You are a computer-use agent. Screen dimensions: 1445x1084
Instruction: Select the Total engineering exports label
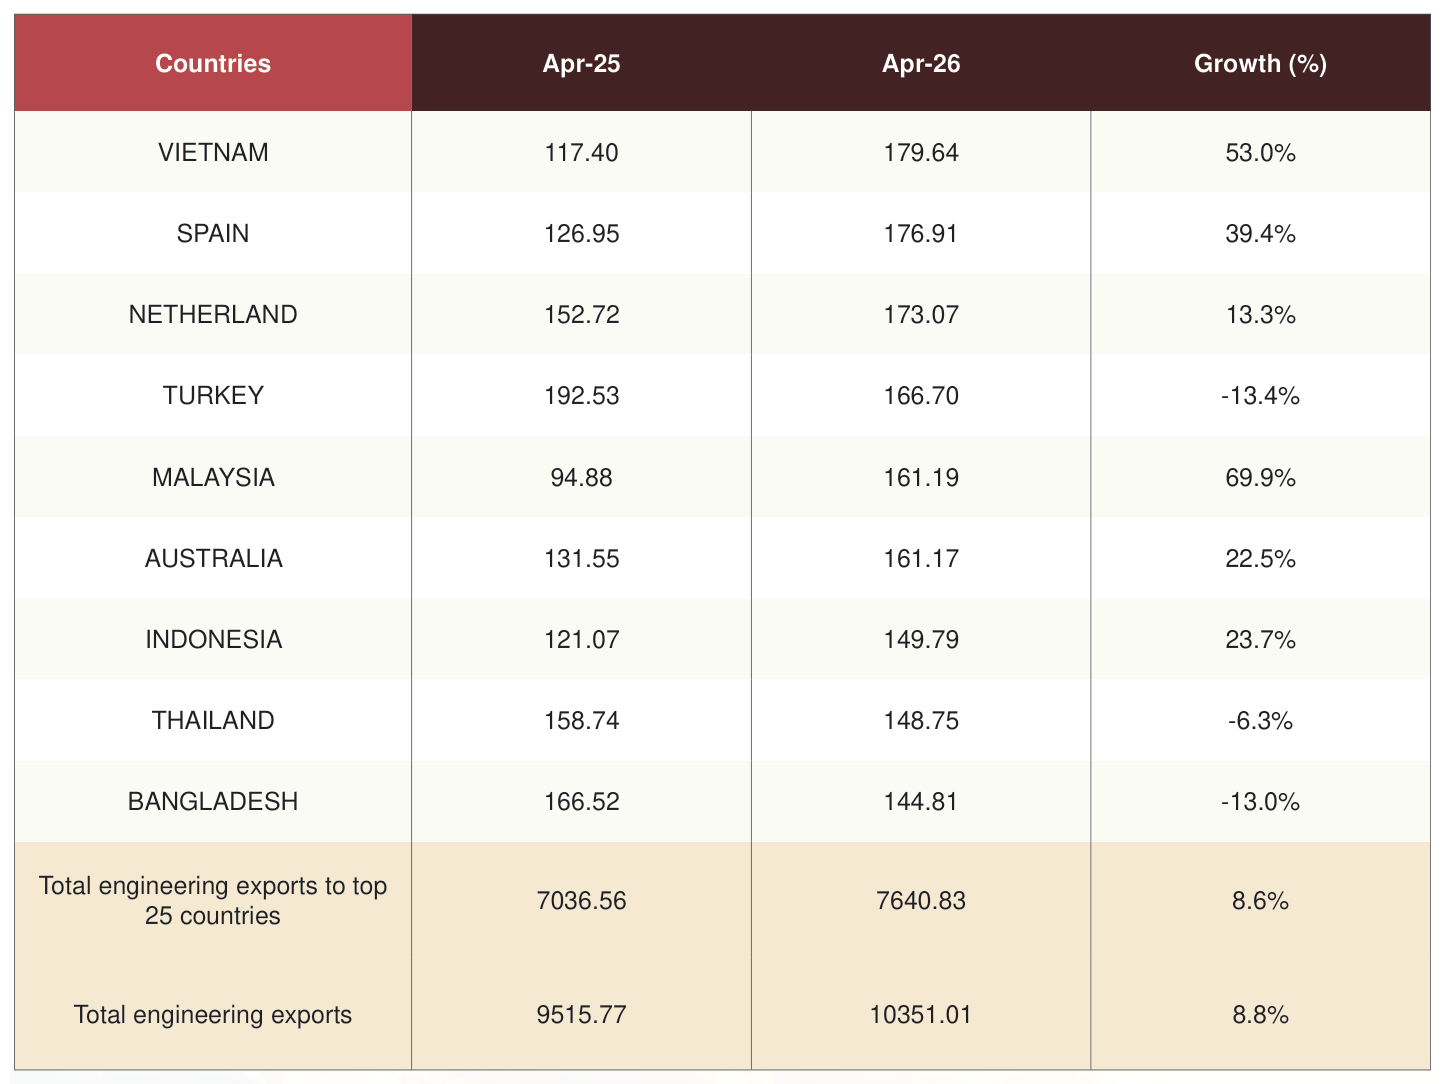213,1014
